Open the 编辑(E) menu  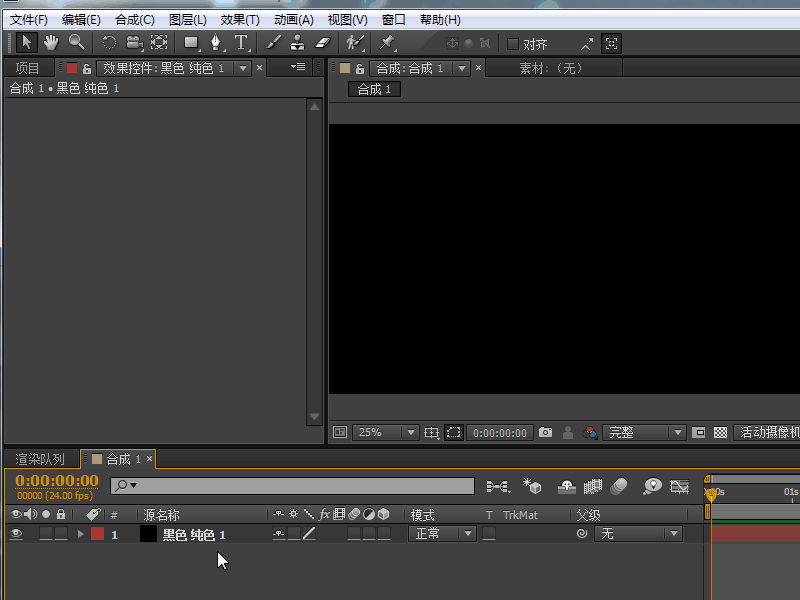(81, 20)
